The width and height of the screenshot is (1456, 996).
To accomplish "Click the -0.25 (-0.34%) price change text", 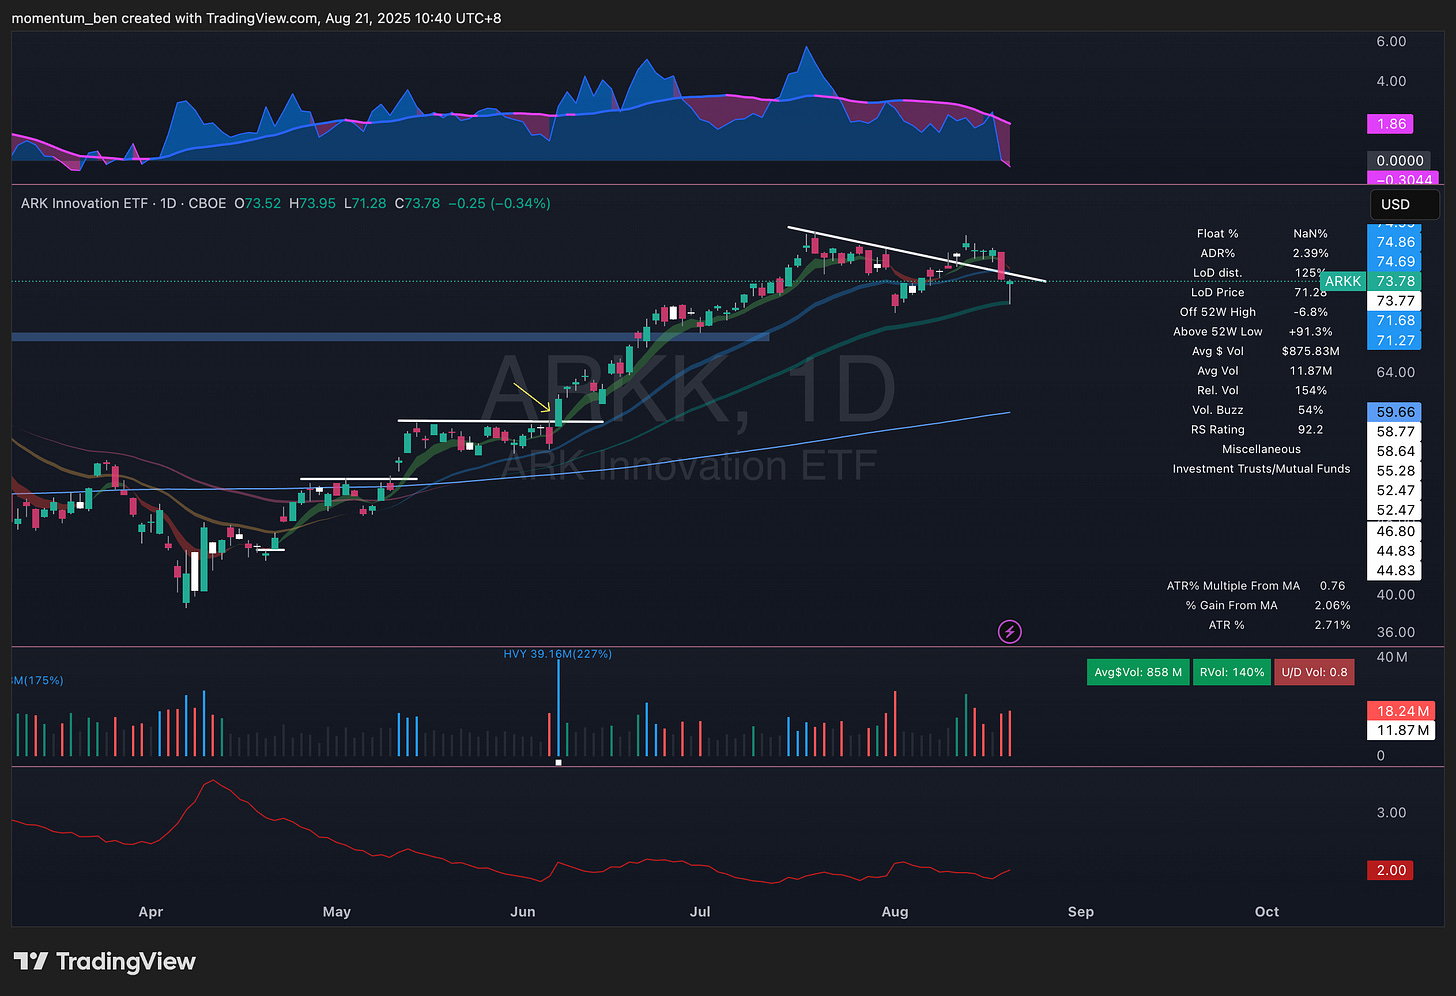I will pyautogui.click(x=499, y=203).
